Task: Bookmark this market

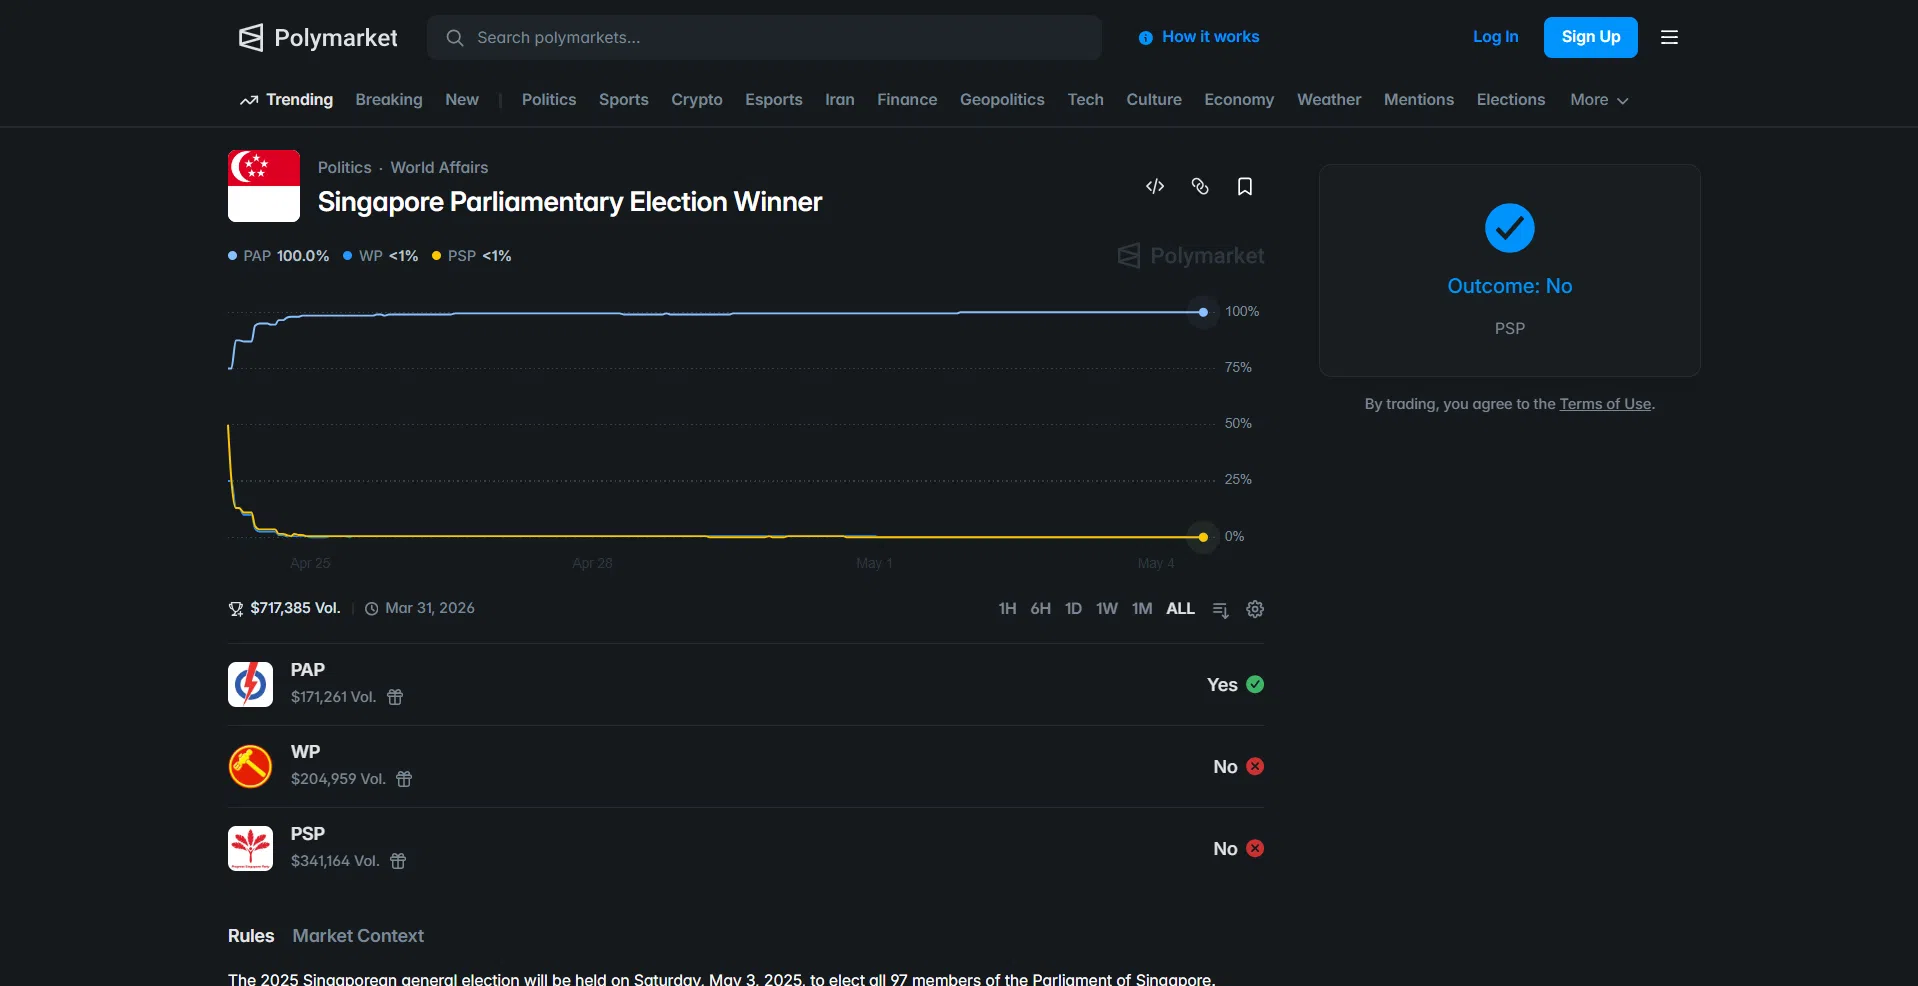Action: (1245, 187)
